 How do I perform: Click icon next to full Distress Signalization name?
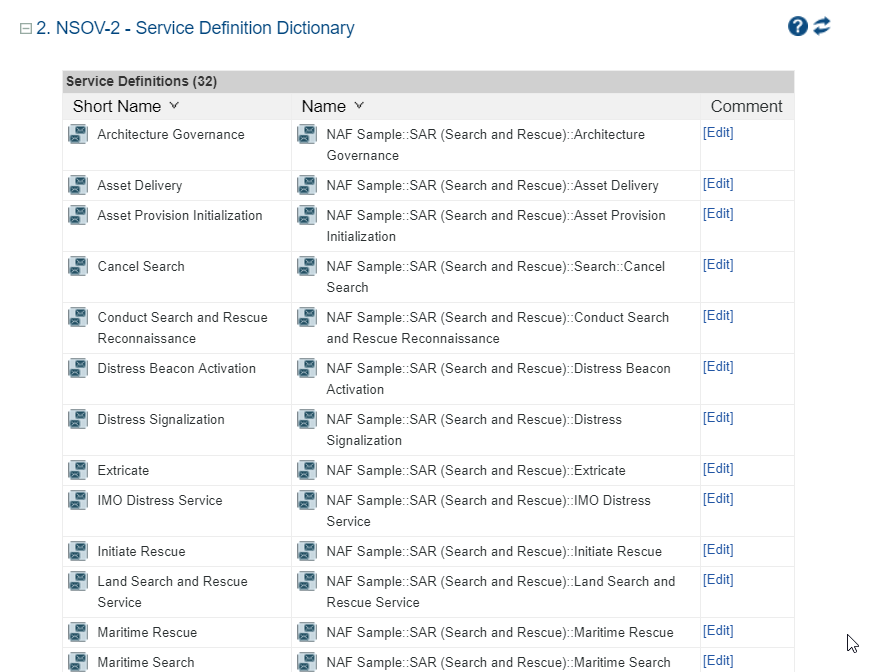point(307,419)
